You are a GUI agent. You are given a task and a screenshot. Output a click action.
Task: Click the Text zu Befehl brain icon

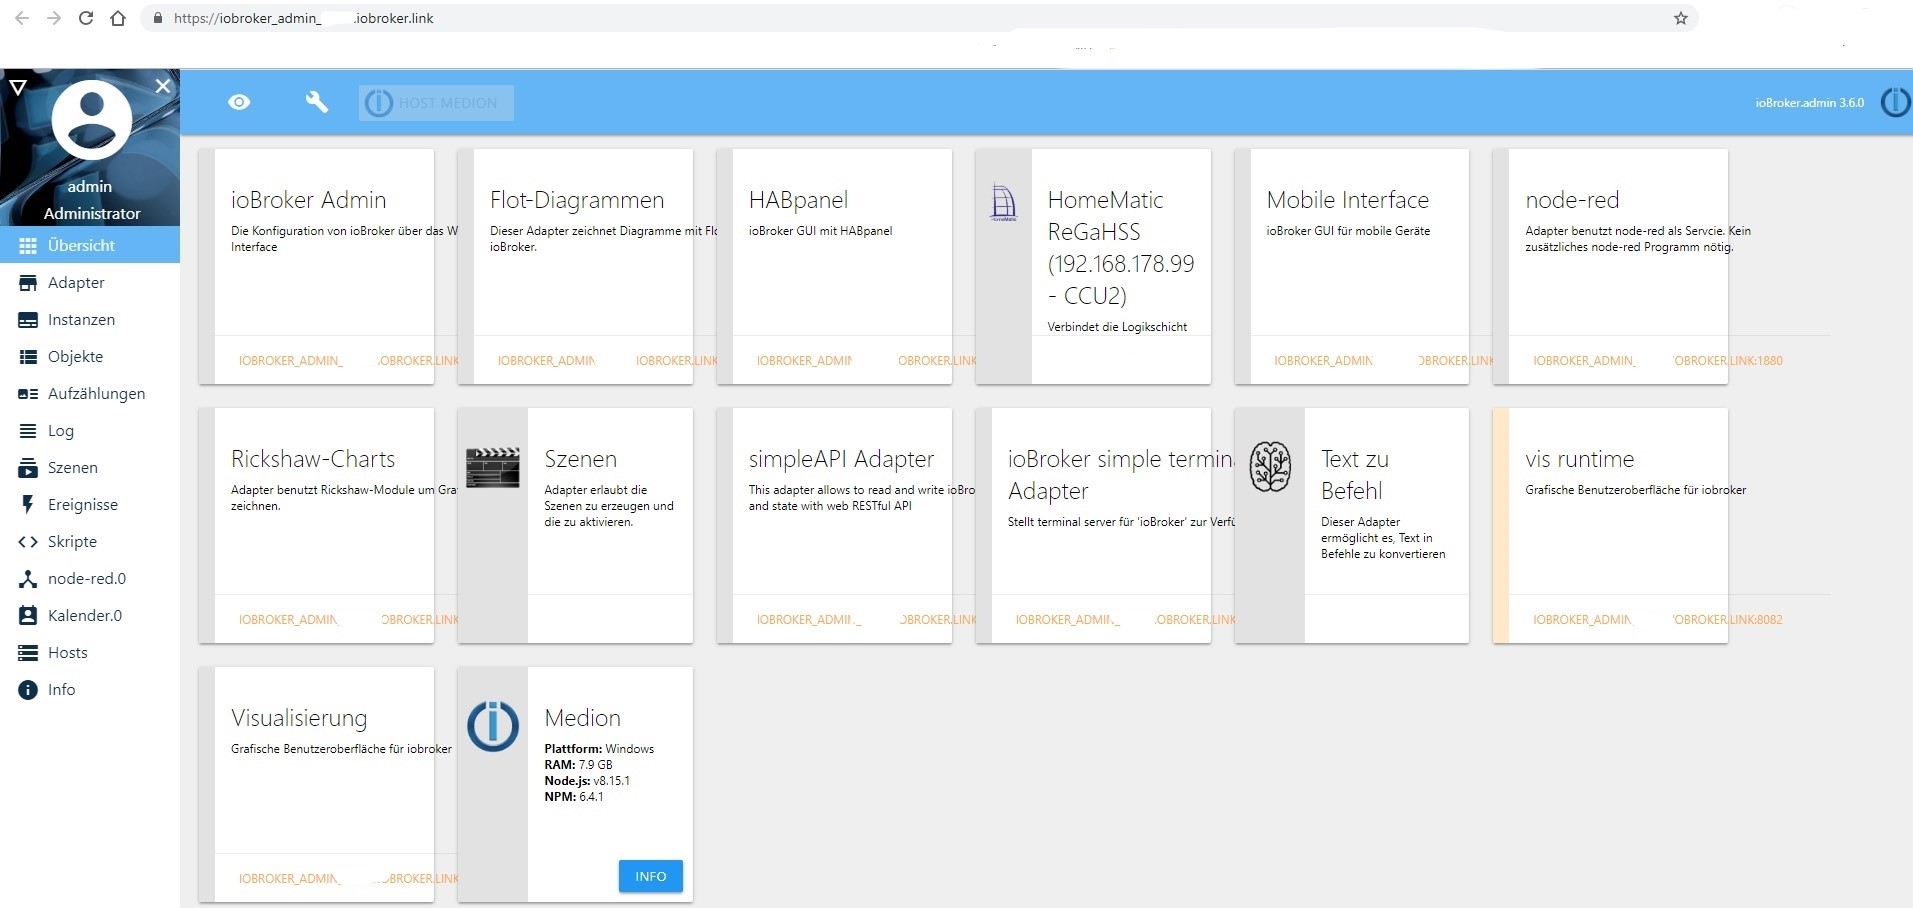click(x=1270, y=467)
